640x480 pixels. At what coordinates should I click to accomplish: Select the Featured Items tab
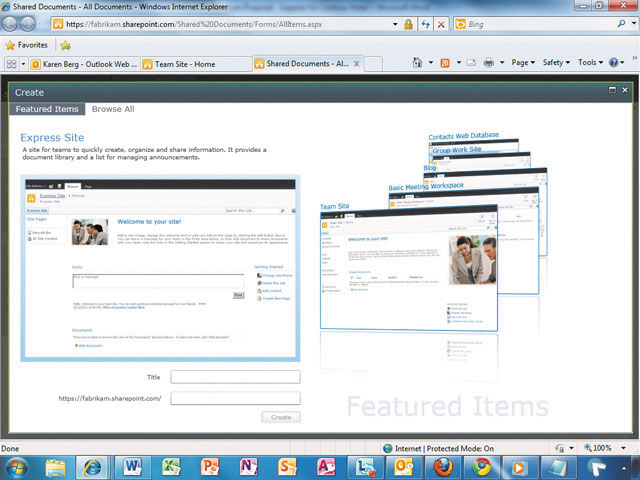point(47,109)
